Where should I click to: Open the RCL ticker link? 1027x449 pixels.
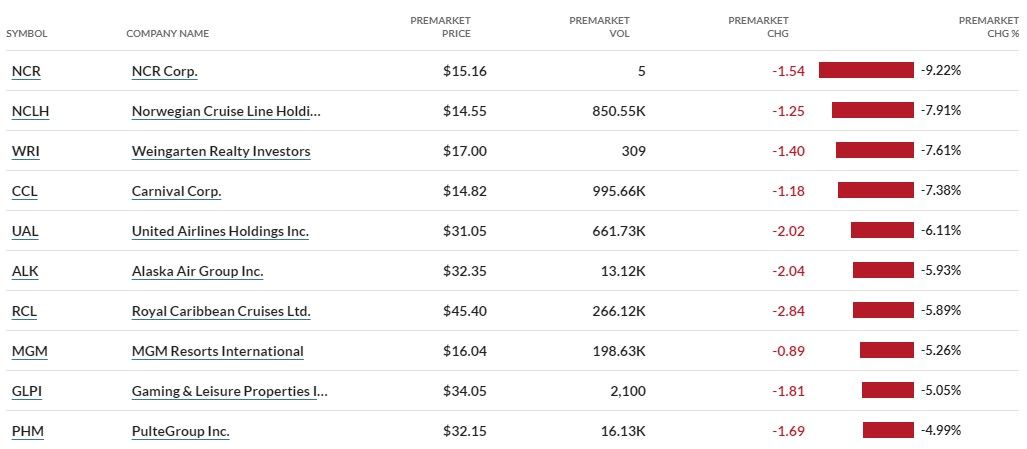(x=25, y=311)
